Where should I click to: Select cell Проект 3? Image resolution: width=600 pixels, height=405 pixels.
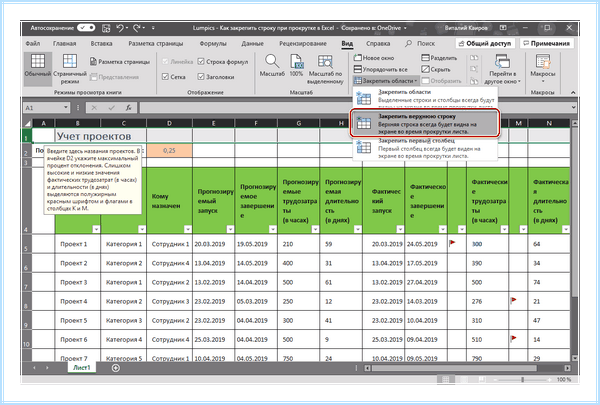[x=78, y=282]
